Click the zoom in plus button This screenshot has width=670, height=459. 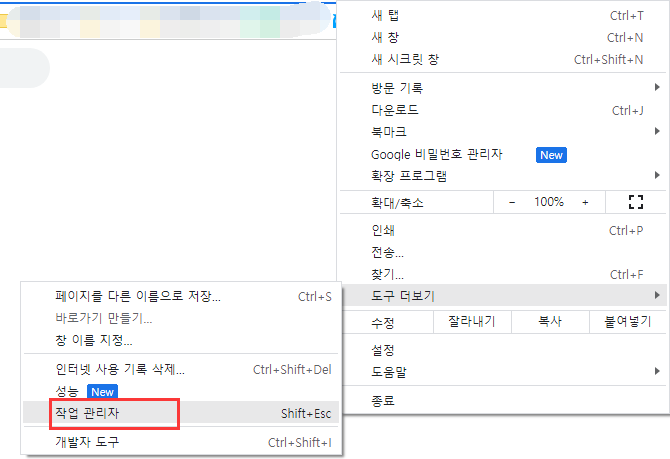point(585,202)
